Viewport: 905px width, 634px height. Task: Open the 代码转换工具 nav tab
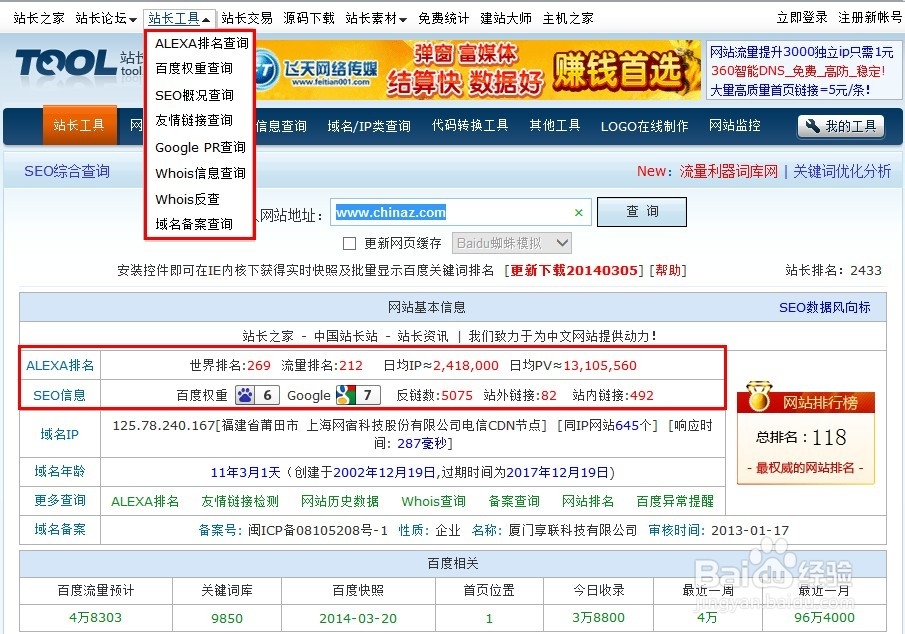tap(470, 125)
